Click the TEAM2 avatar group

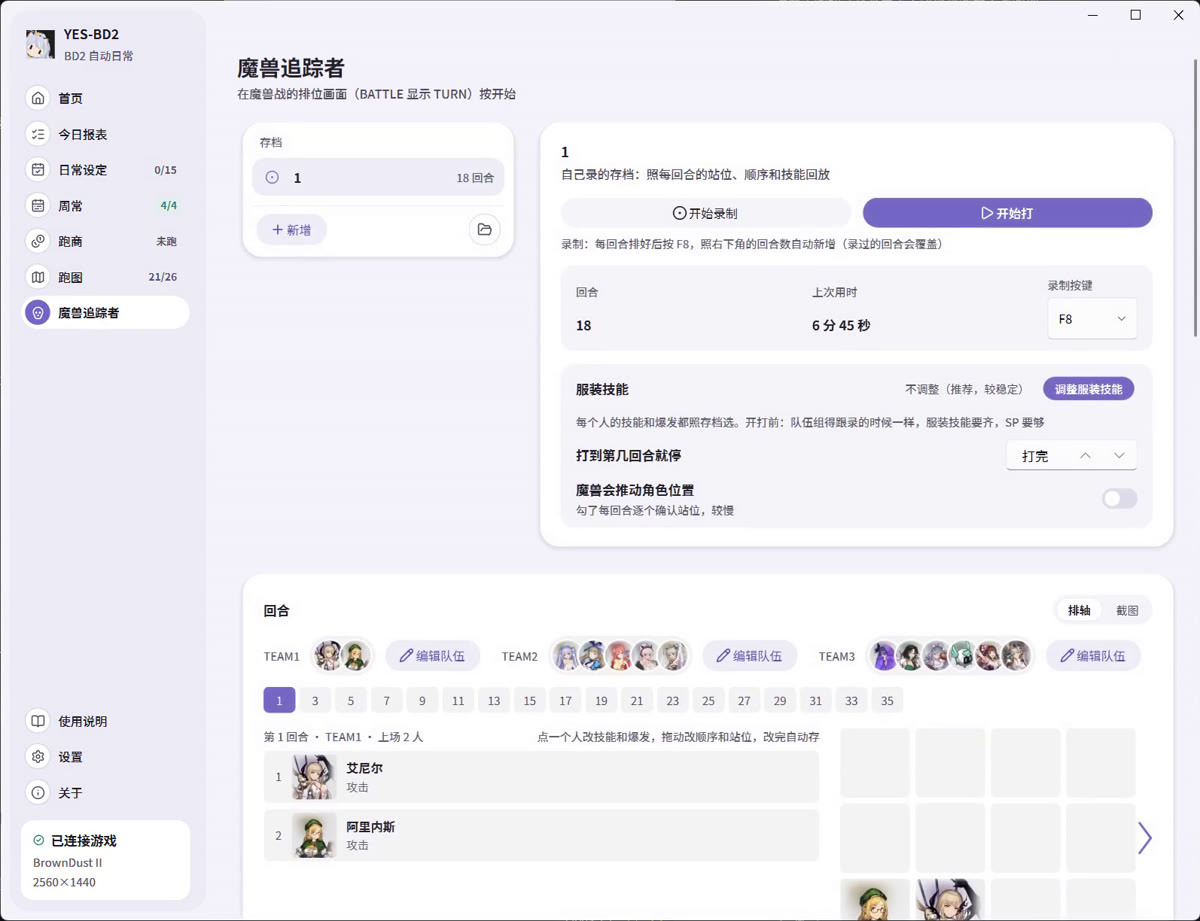point(620,656)
